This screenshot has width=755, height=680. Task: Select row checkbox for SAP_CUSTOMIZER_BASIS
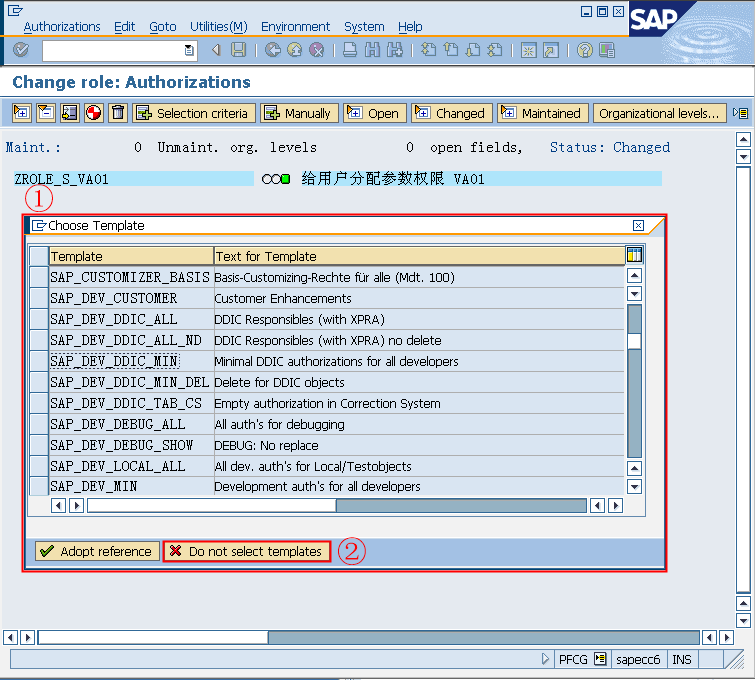click(x=39, y=277)
